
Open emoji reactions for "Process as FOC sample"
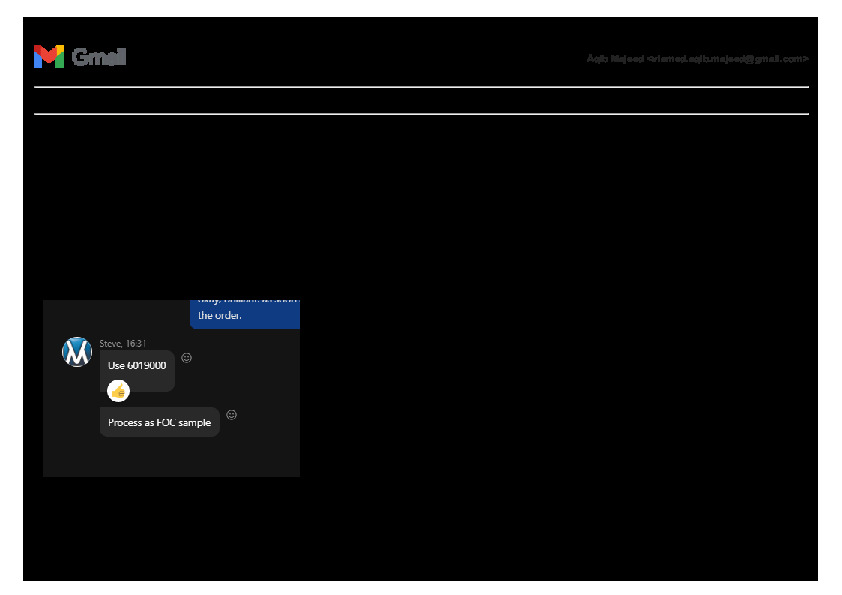coord(231,415)
